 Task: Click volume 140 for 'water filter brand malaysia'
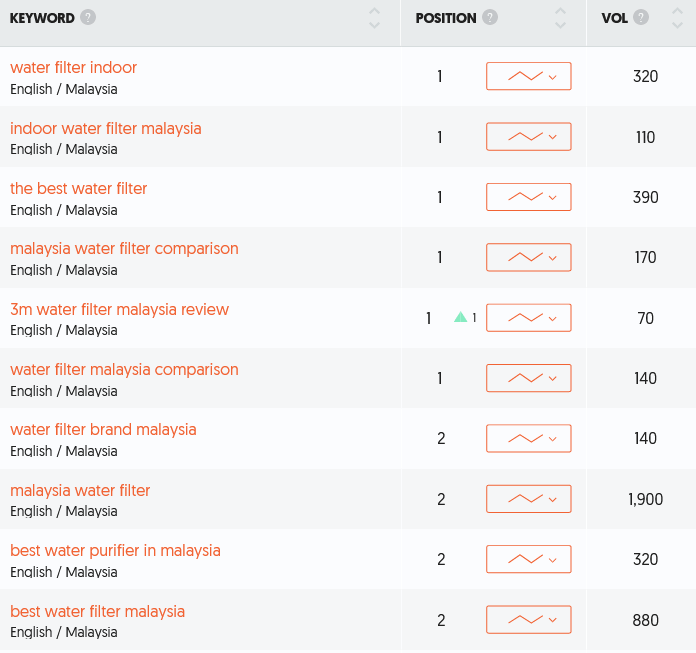click(645, 439)
